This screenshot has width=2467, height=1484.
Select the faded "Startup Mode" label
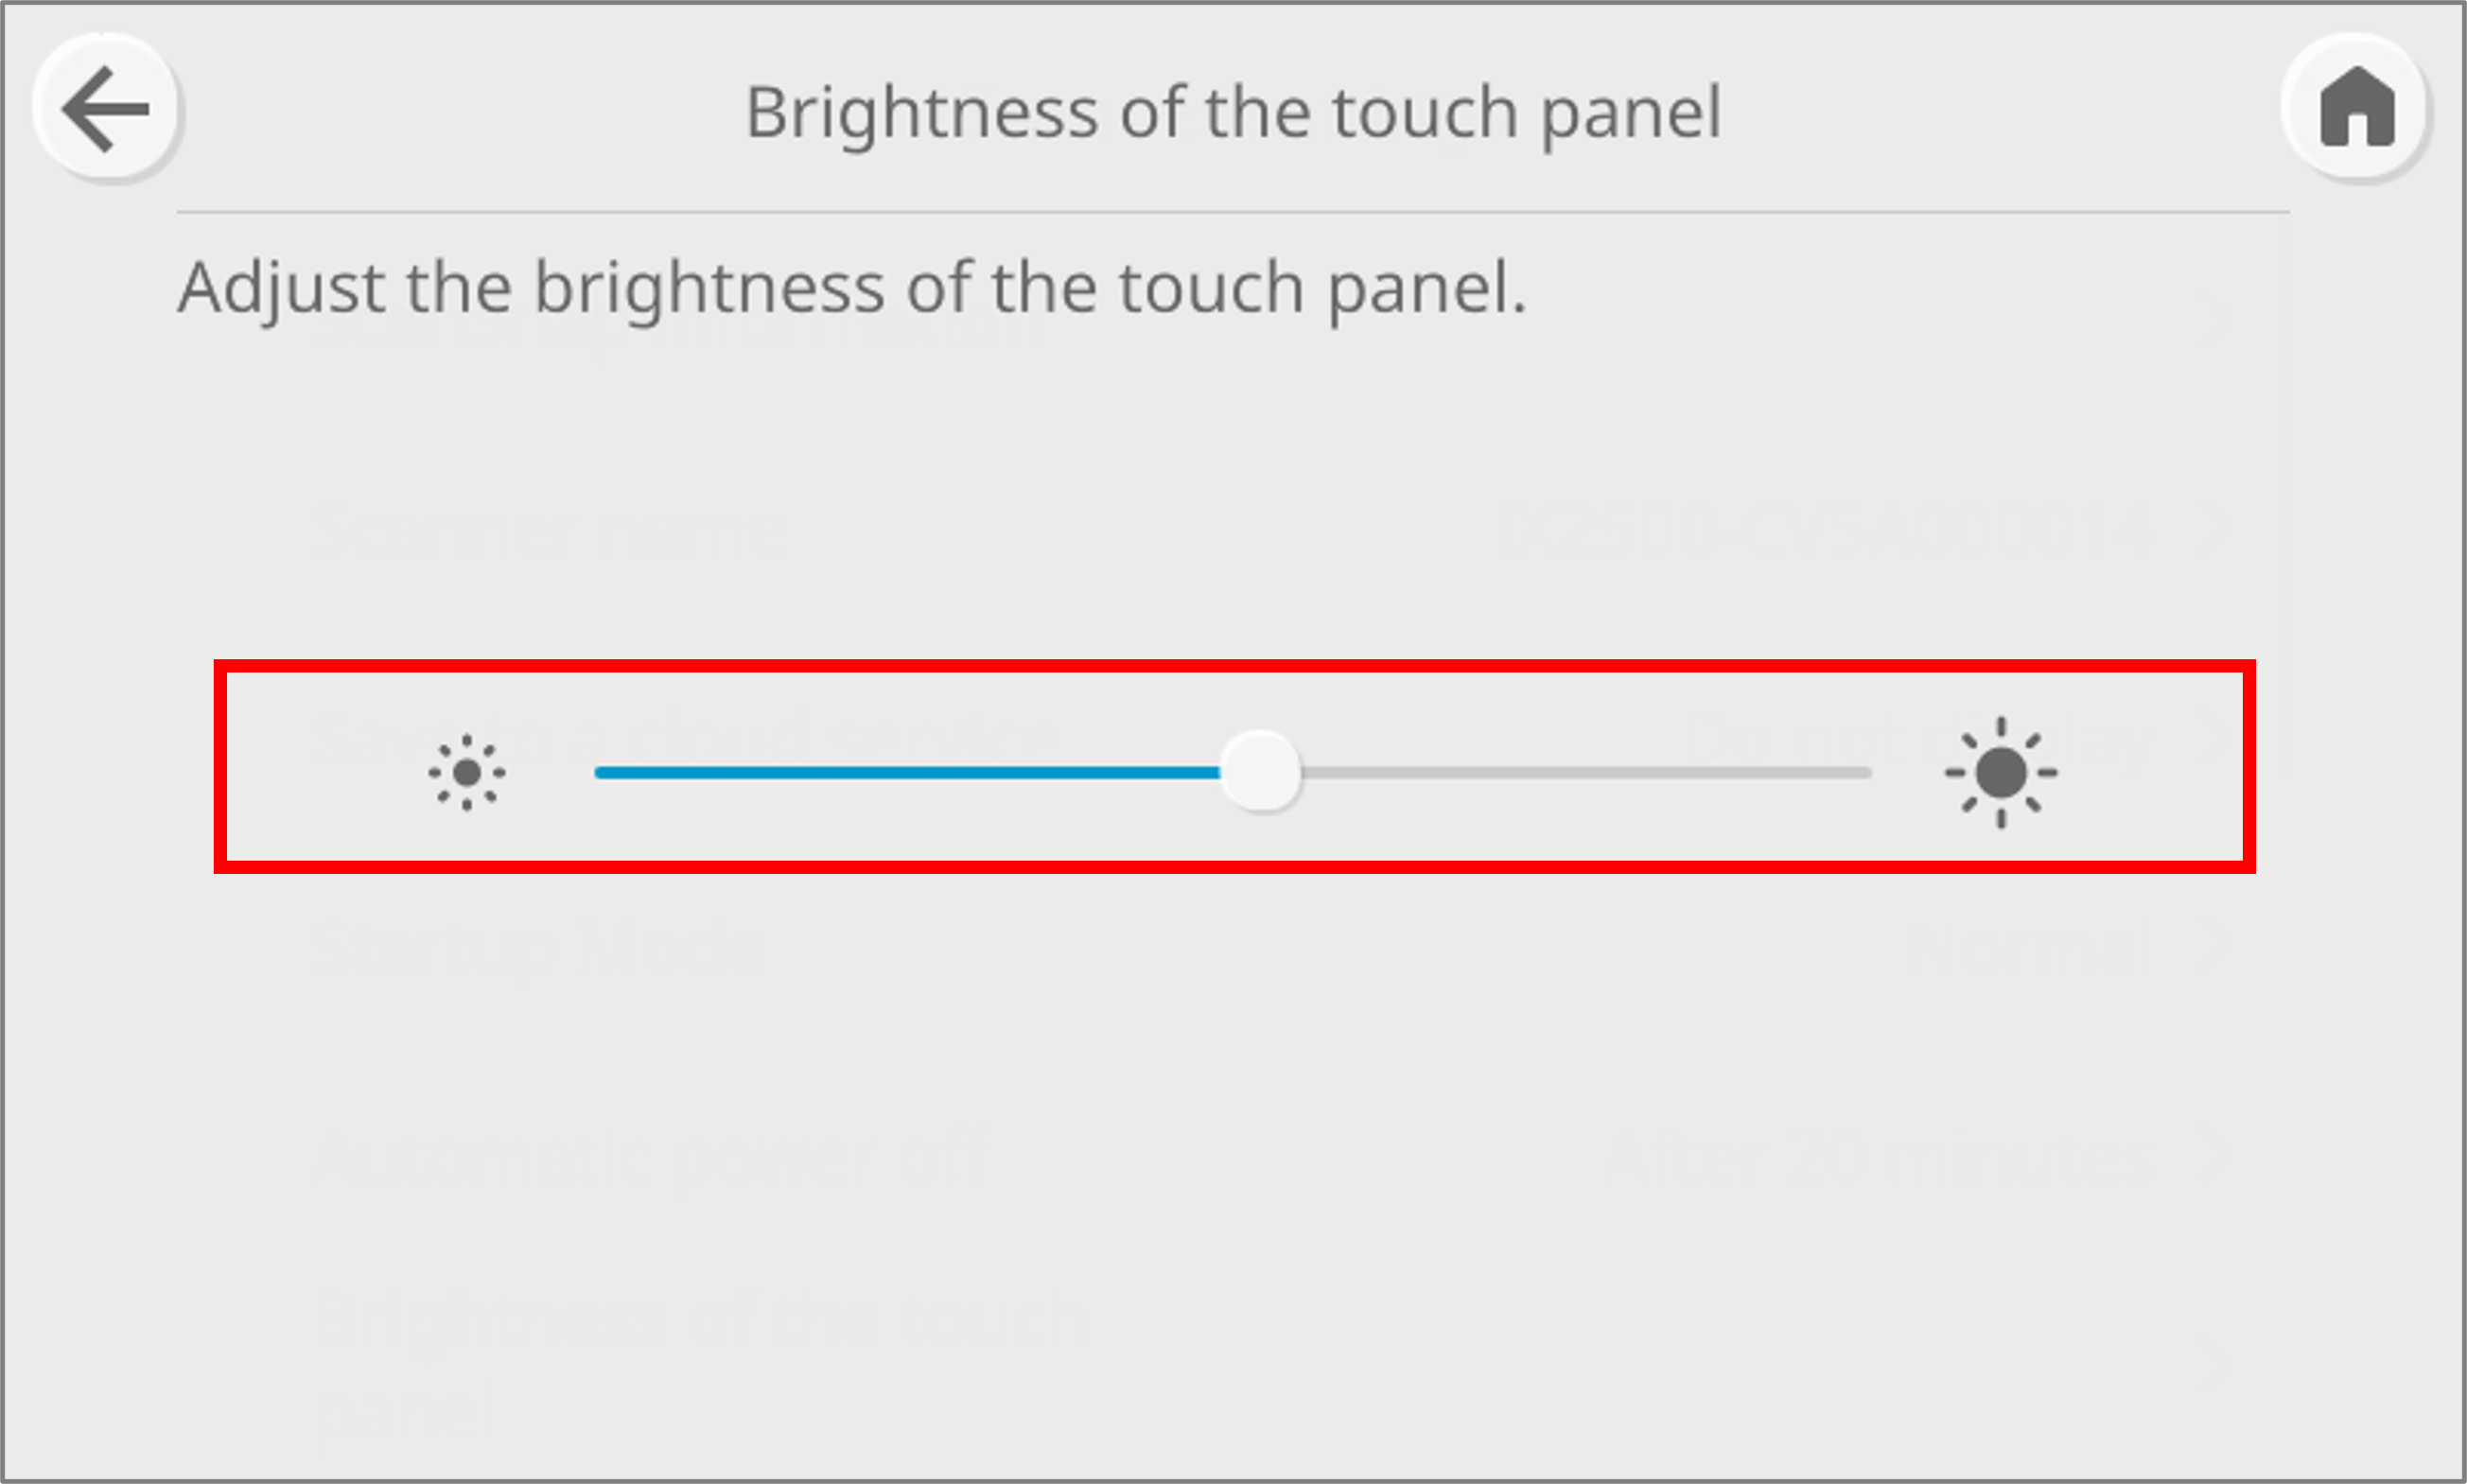(540, 945)
